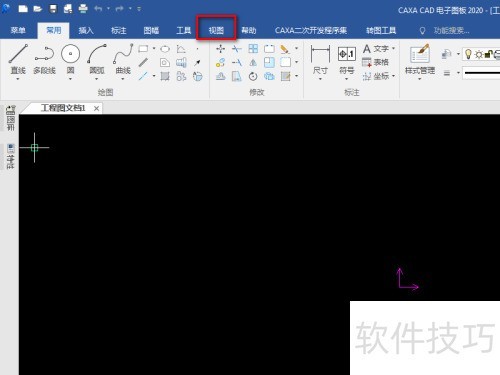Select the Mirror tool in 修改 group
This screenshot has height=375, width=500.
pos(253,62)
